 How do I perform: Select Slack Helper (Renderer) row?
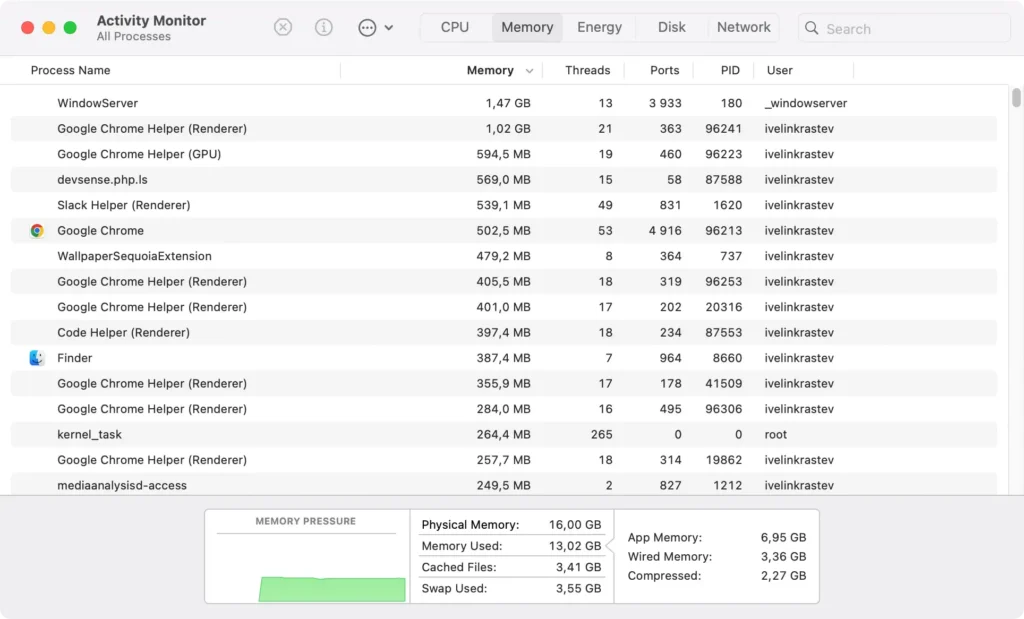[x=504, y=205]
